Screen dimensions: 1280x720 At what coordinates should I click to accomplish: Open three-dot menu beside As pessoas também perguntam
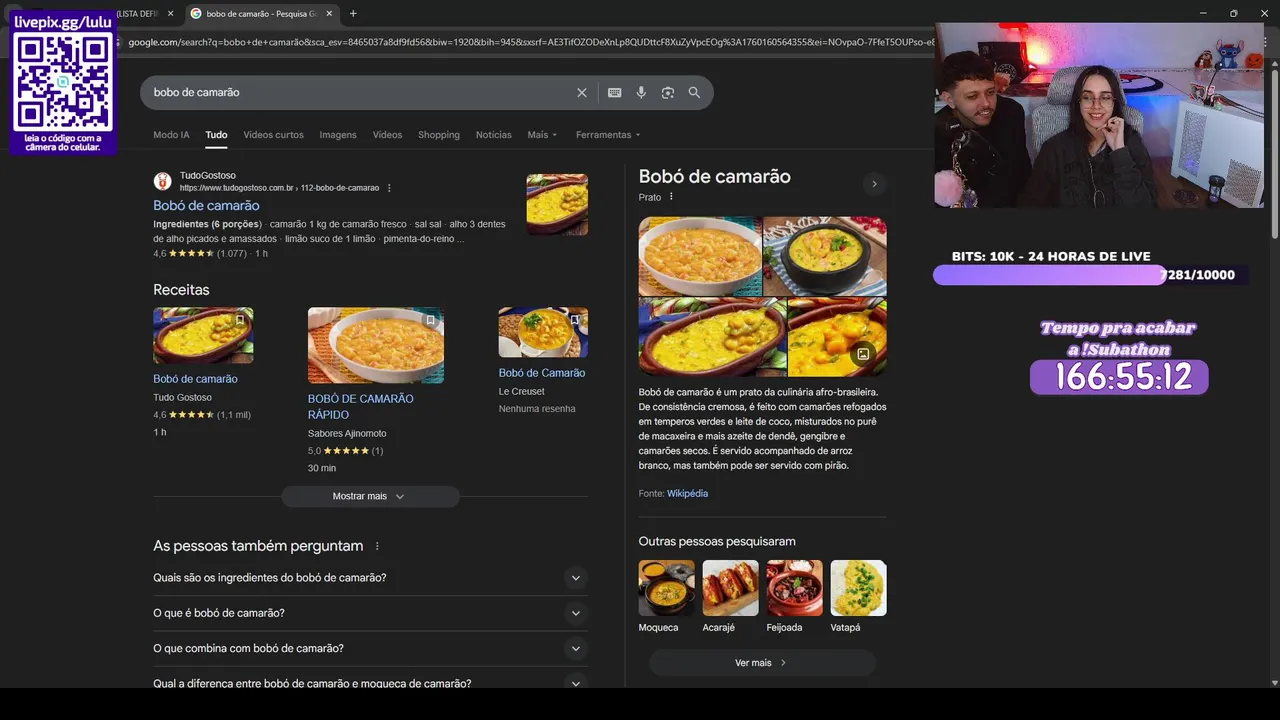(x=377, y=546)
